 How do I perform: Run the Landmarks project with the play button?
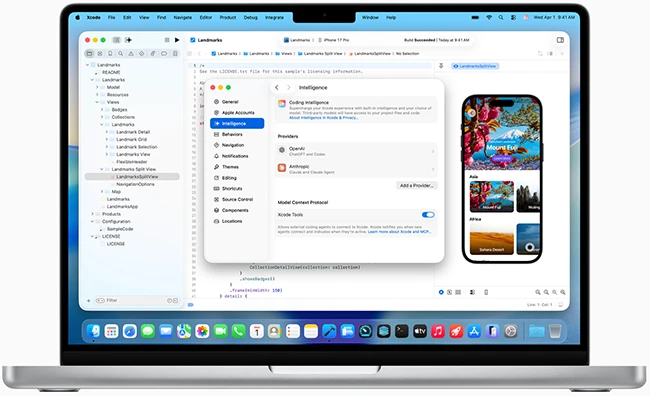[x=177, y=40]
